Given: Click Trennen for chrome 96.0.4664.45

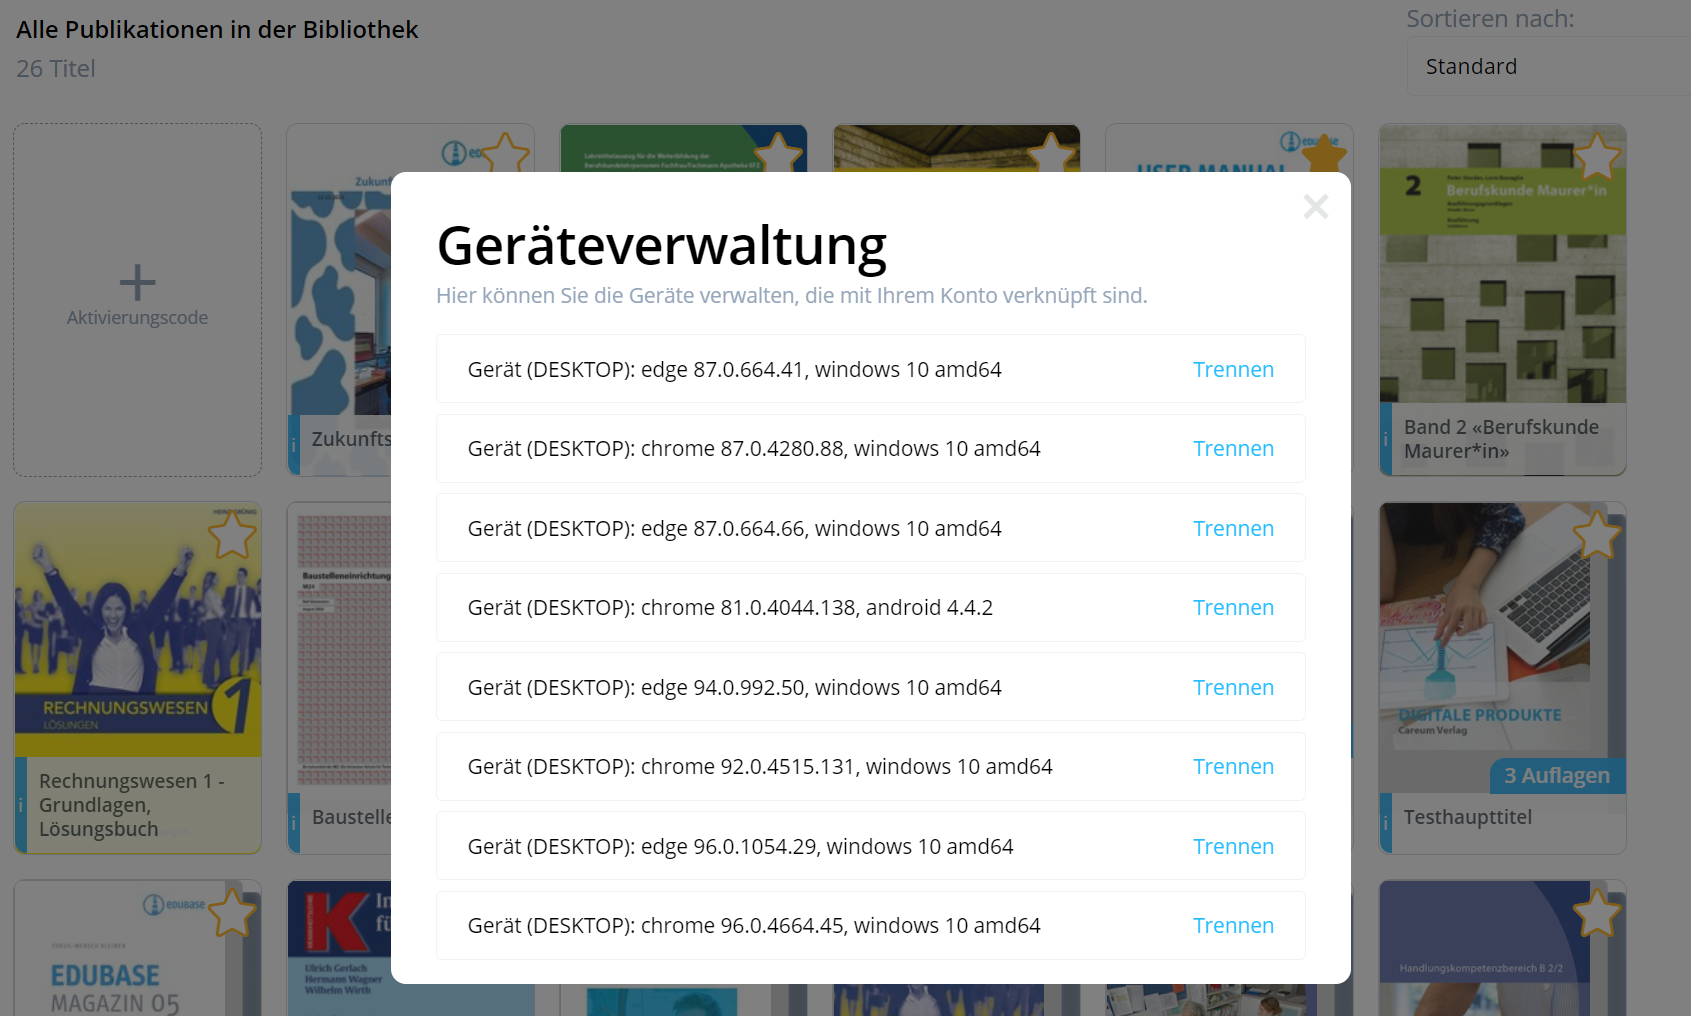Looking at the screenshot, I should 1233,925.
